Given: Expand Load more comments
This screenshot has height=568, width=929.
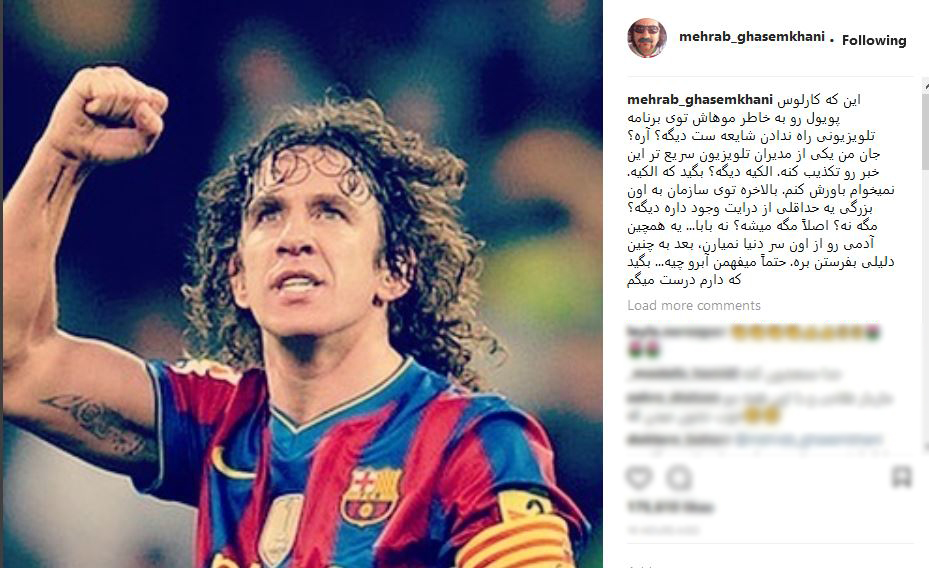Looking at the screenshot, I should point(694,306).
